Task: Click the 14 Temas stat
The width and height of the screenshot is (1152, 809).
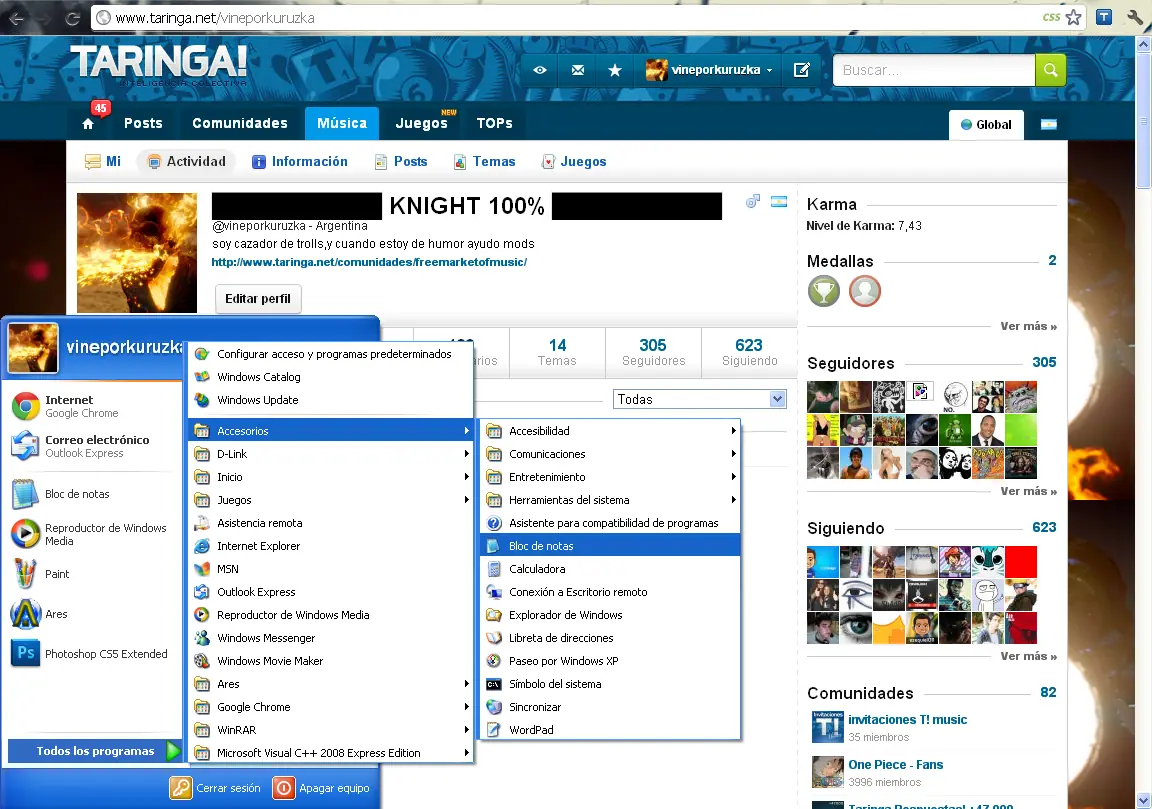Action: pyautogui.click(x=557, y=352)
